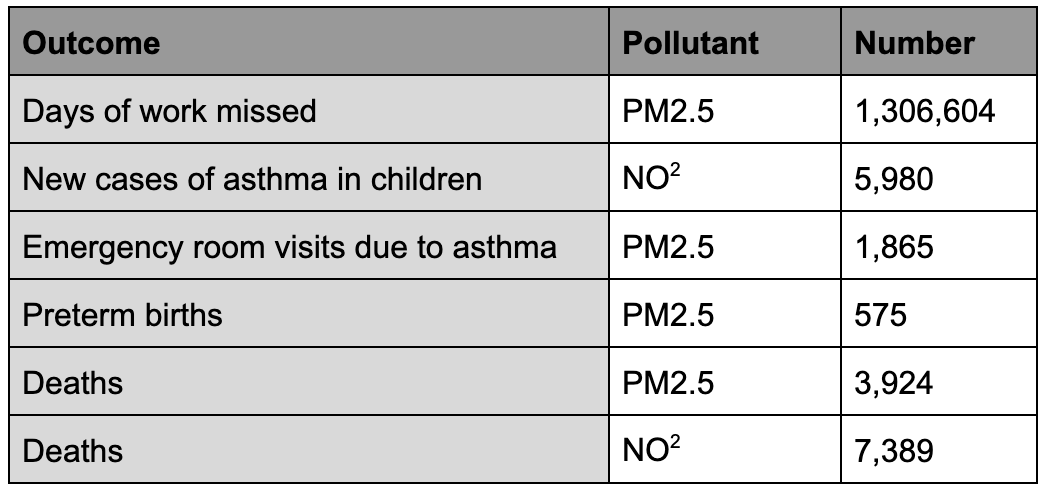Click the 7,389 number cell
This screenshot has width=1044, height=490.
894,450
